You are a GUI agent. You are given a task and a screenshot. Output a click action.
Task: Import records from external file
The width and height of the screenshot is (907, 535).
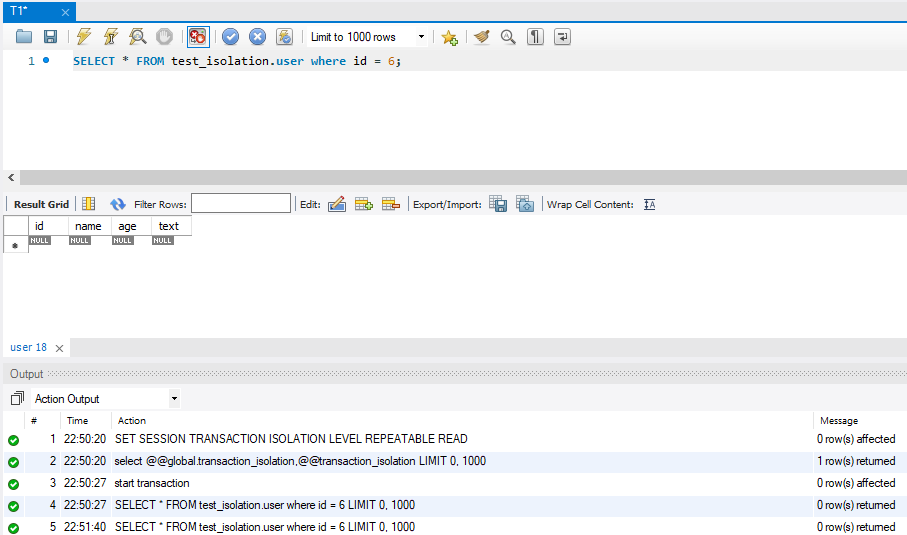pos(525,204)
